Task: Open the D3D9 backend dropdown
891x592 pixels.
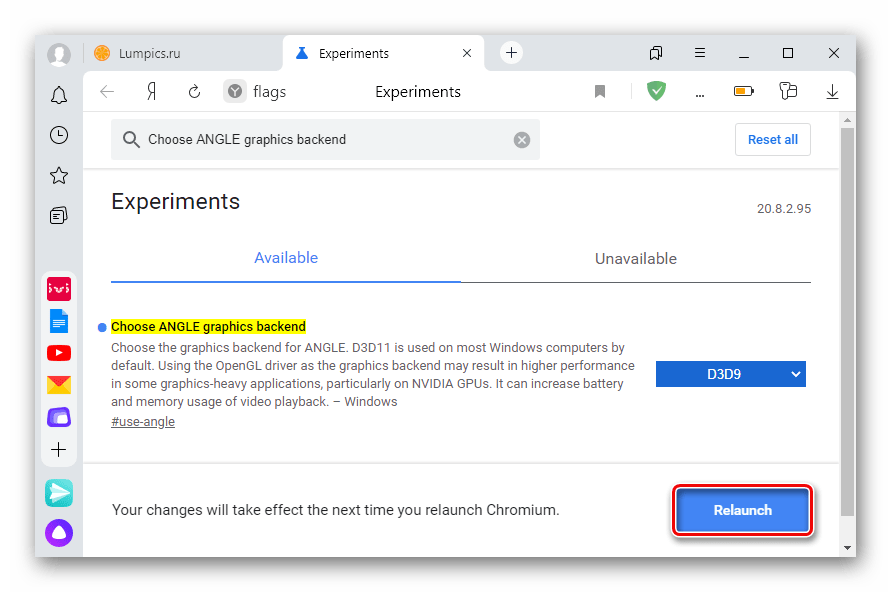Action: point(730,374)
